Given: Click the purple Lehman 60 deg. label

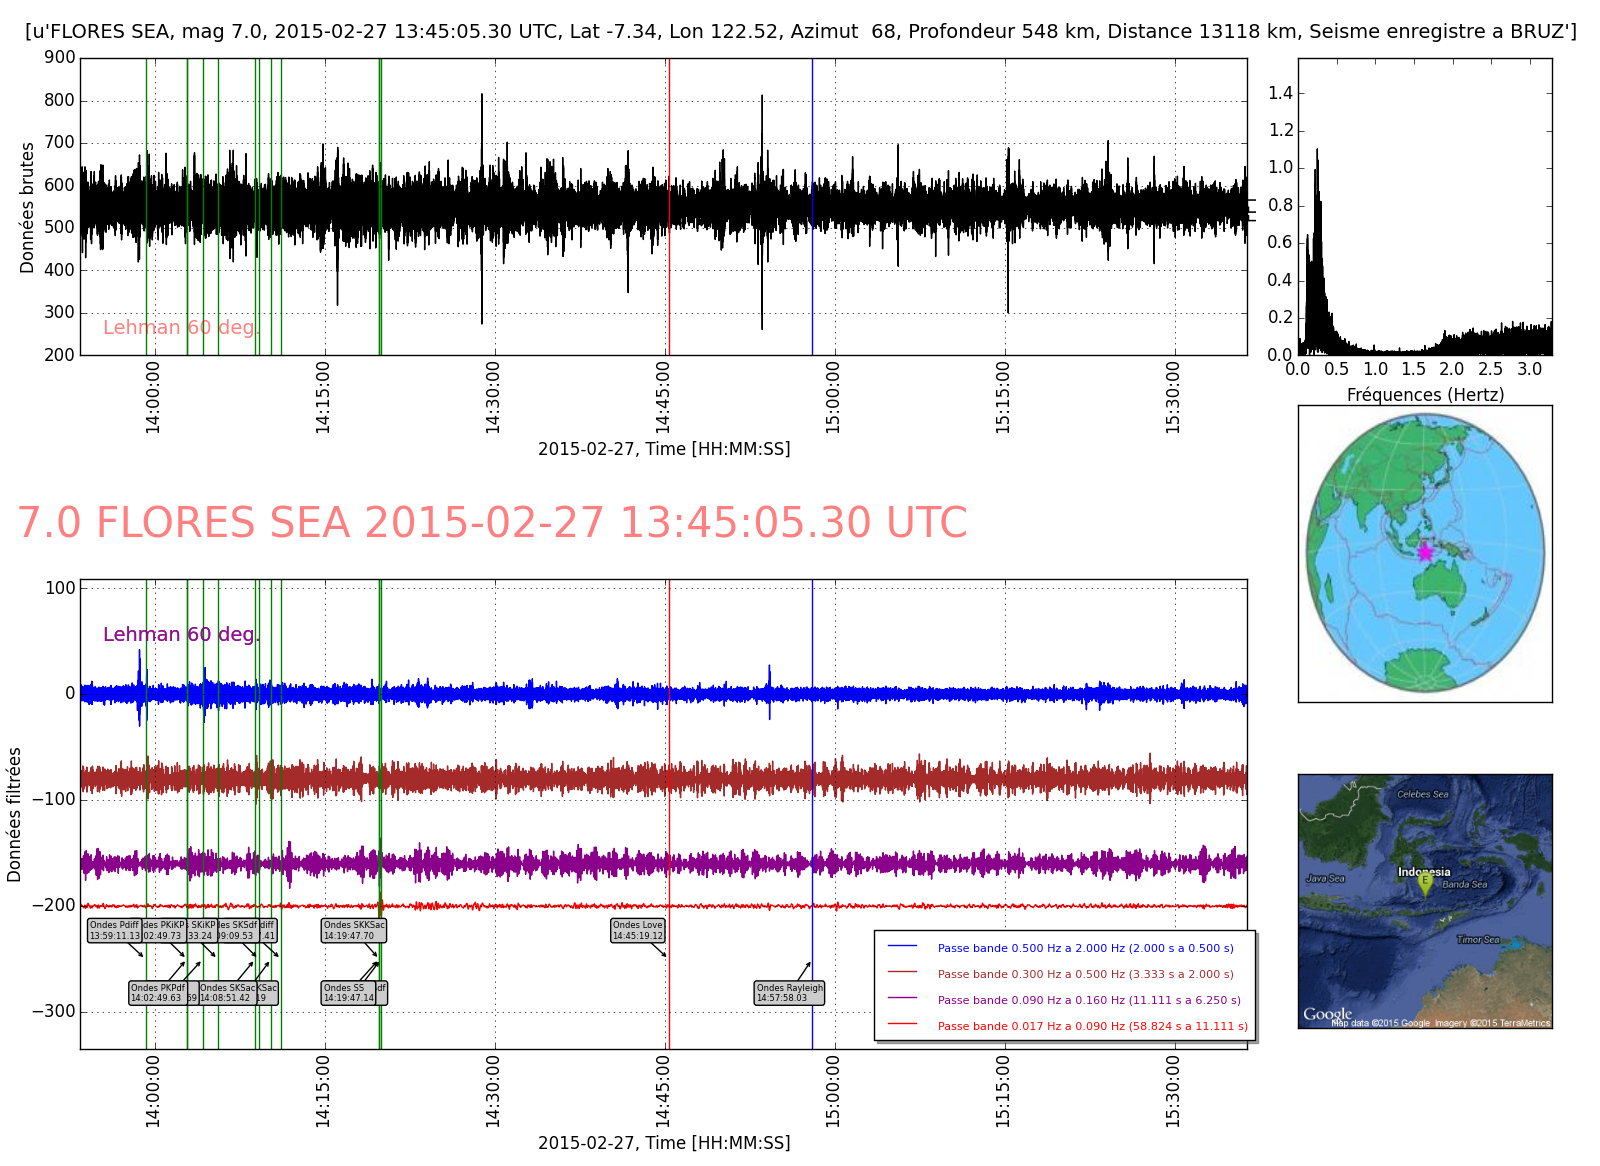Looking at the screenshot, I should point(180,635).
